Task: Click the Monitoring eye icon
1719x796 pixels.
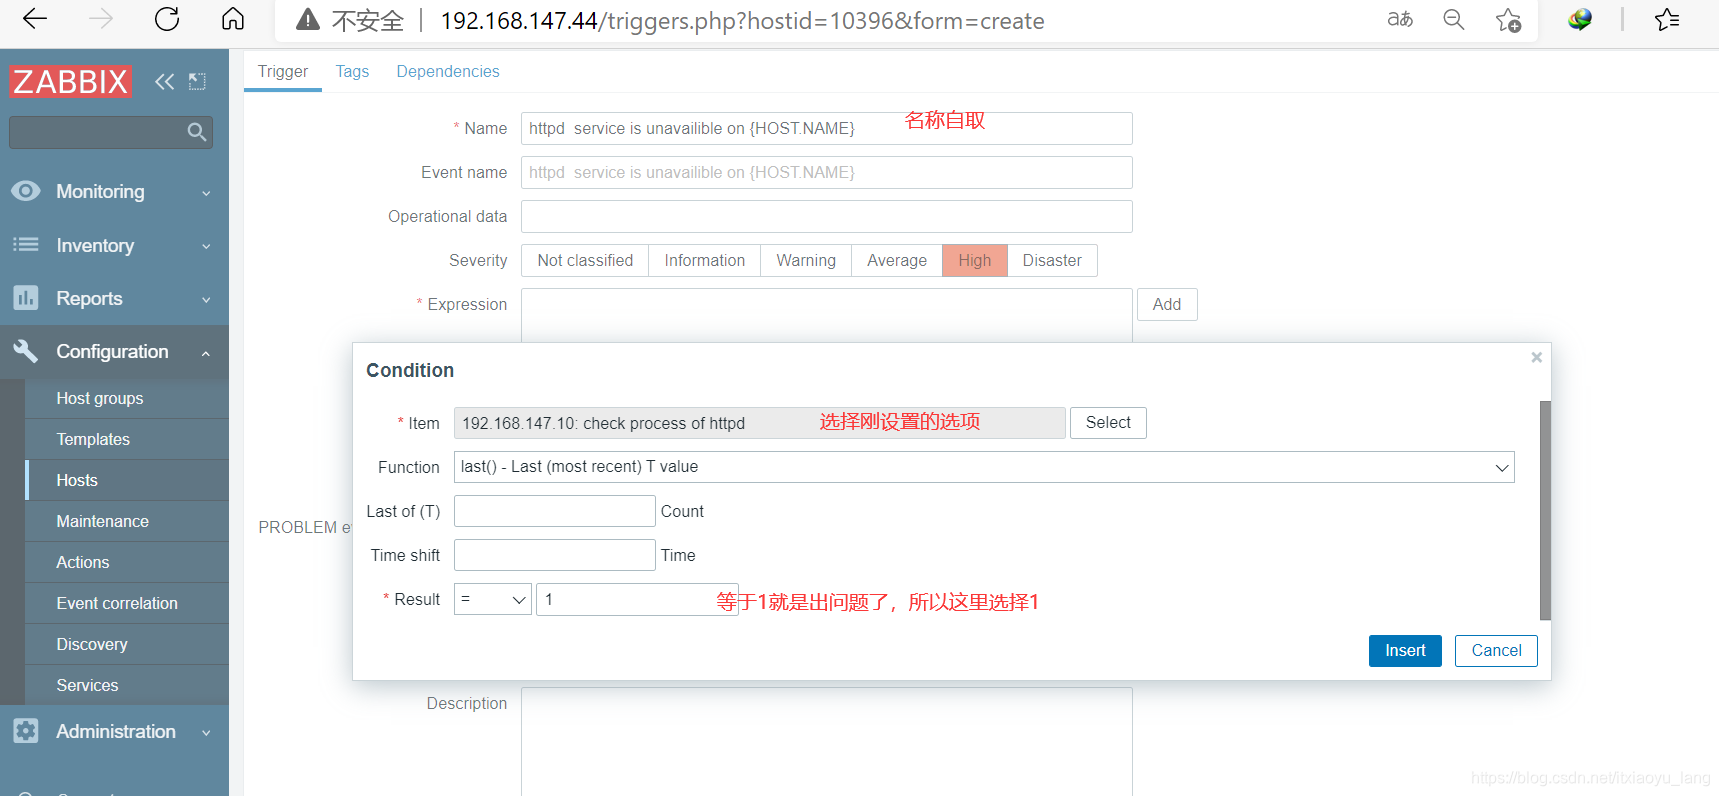Action: (26, 191)
